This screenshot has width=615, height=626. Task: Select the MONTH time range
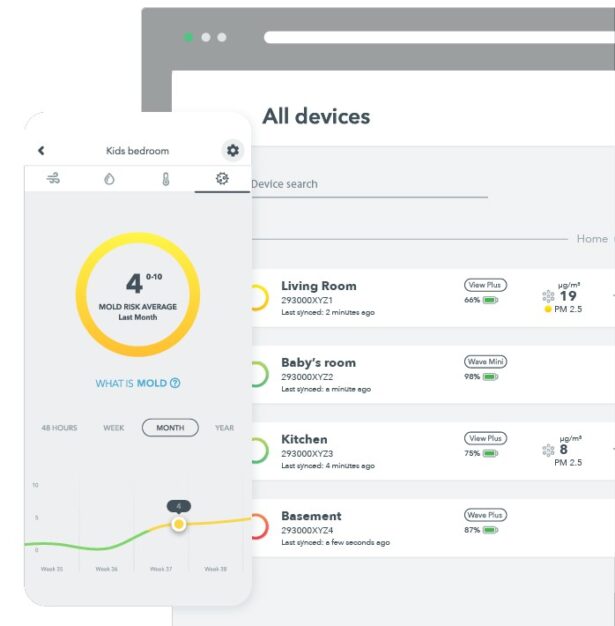click(170, 428)
